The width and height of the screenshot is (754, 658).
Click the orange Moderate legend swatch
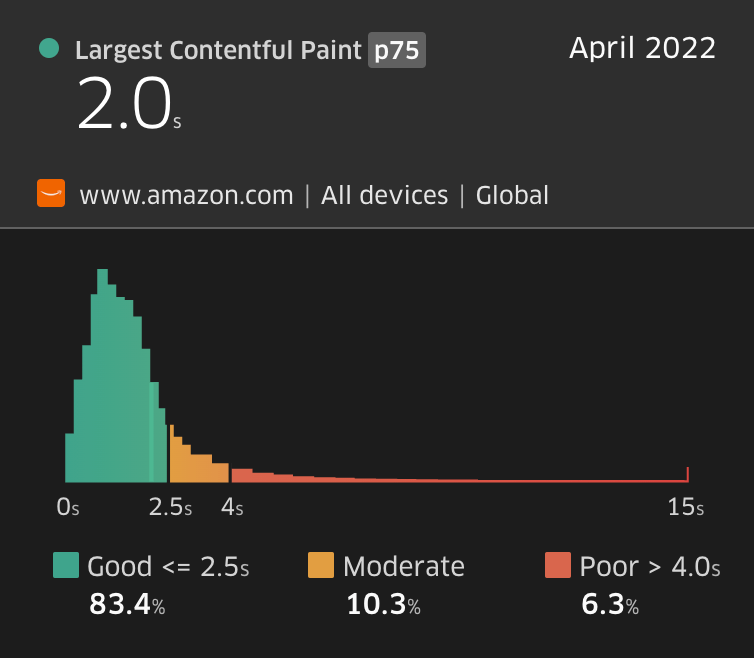coord(321,566)
